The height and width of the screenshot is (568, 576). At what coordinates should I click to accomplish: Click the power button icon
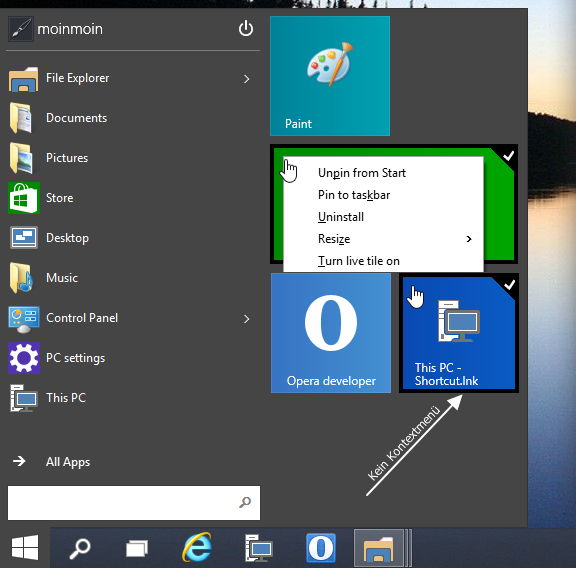pyautogui.click(x=246, y=28)
